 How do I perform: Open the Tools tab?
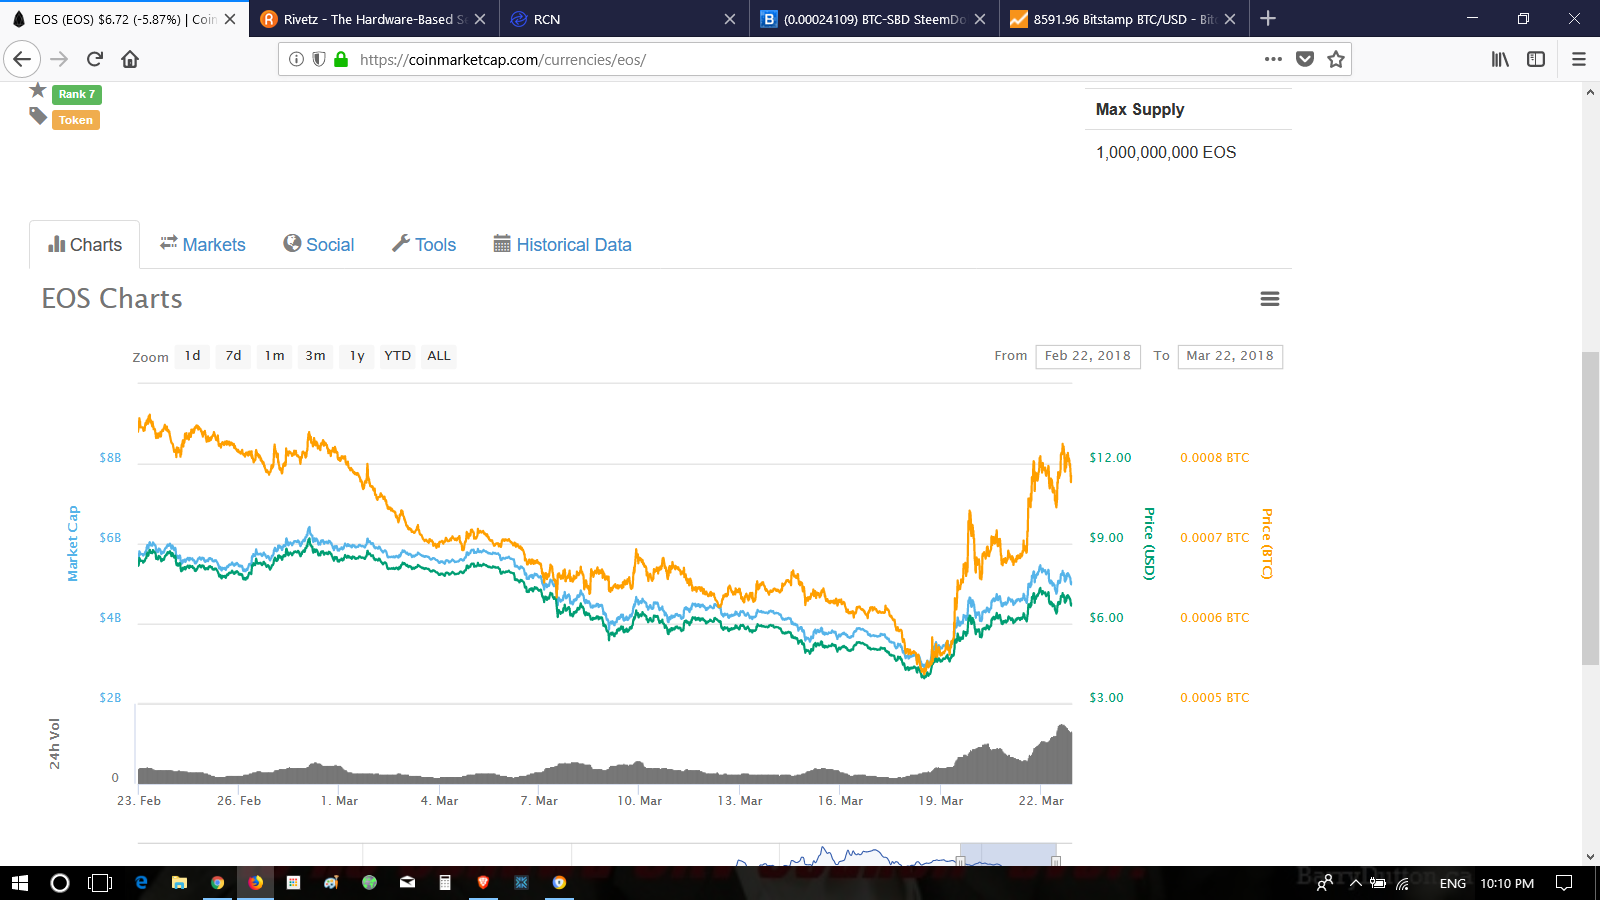(x=424, y=245)
